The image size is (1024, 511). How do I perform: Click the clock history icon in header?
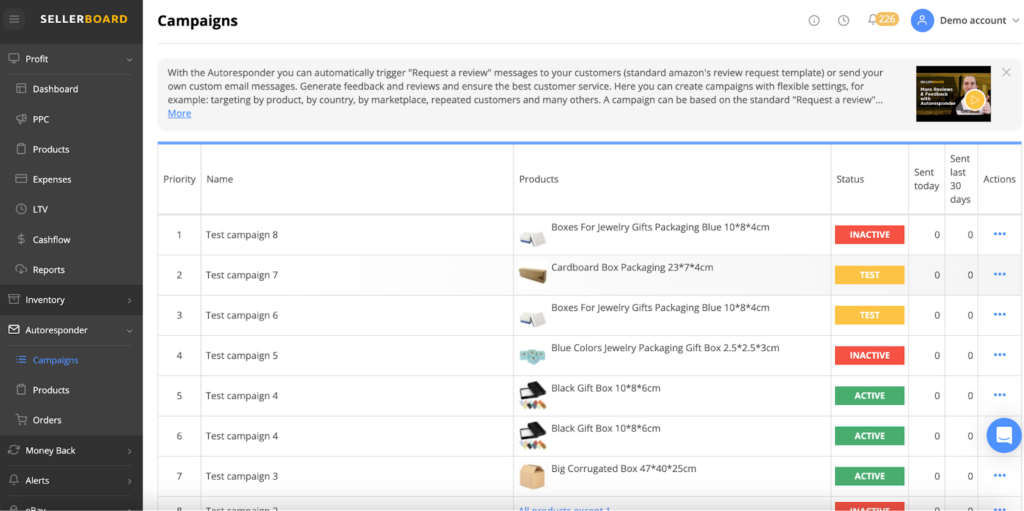(843, 20)
